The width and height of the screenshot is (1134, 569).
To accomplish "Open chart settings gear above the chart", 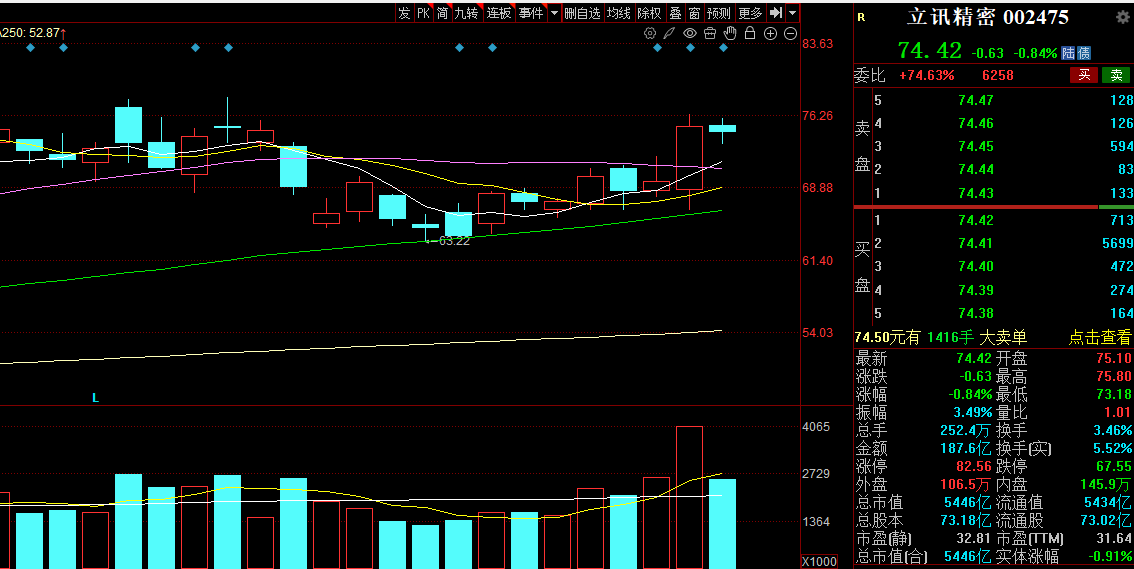I will 649,33.
